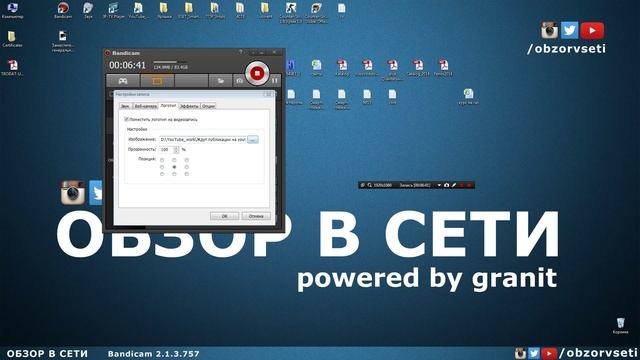Click the 00:06:41 recording timer
The image size is (640, 360).
tap(127, 65)
